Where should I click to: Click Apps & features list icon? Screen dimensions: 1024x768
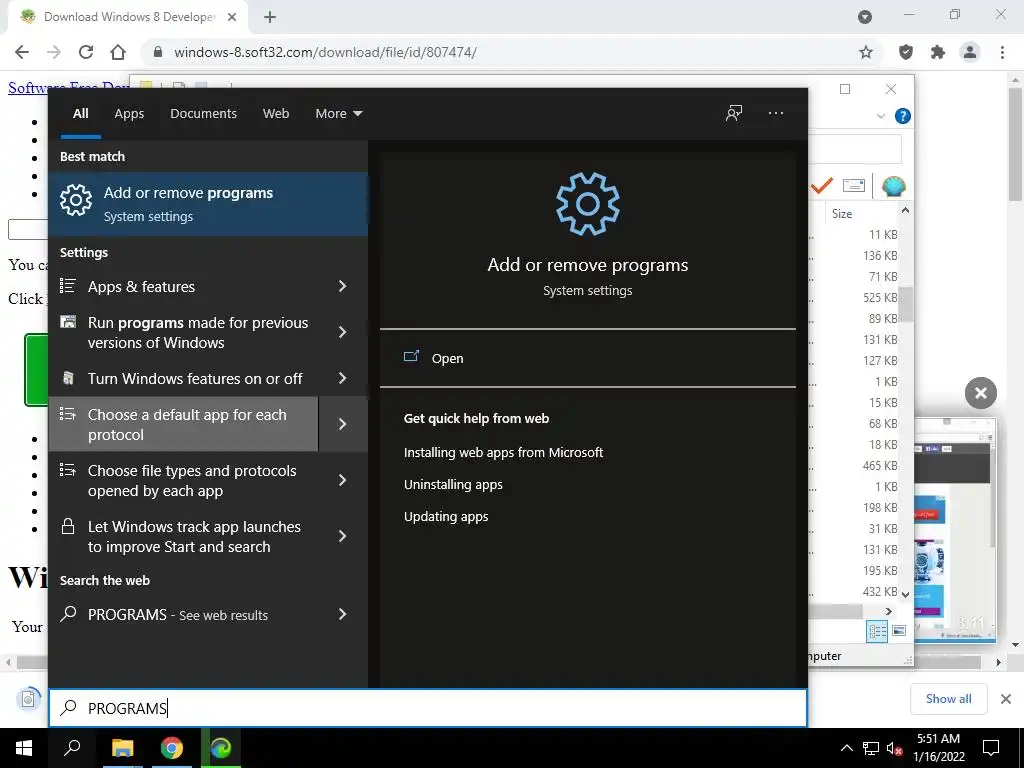(67, 285)
